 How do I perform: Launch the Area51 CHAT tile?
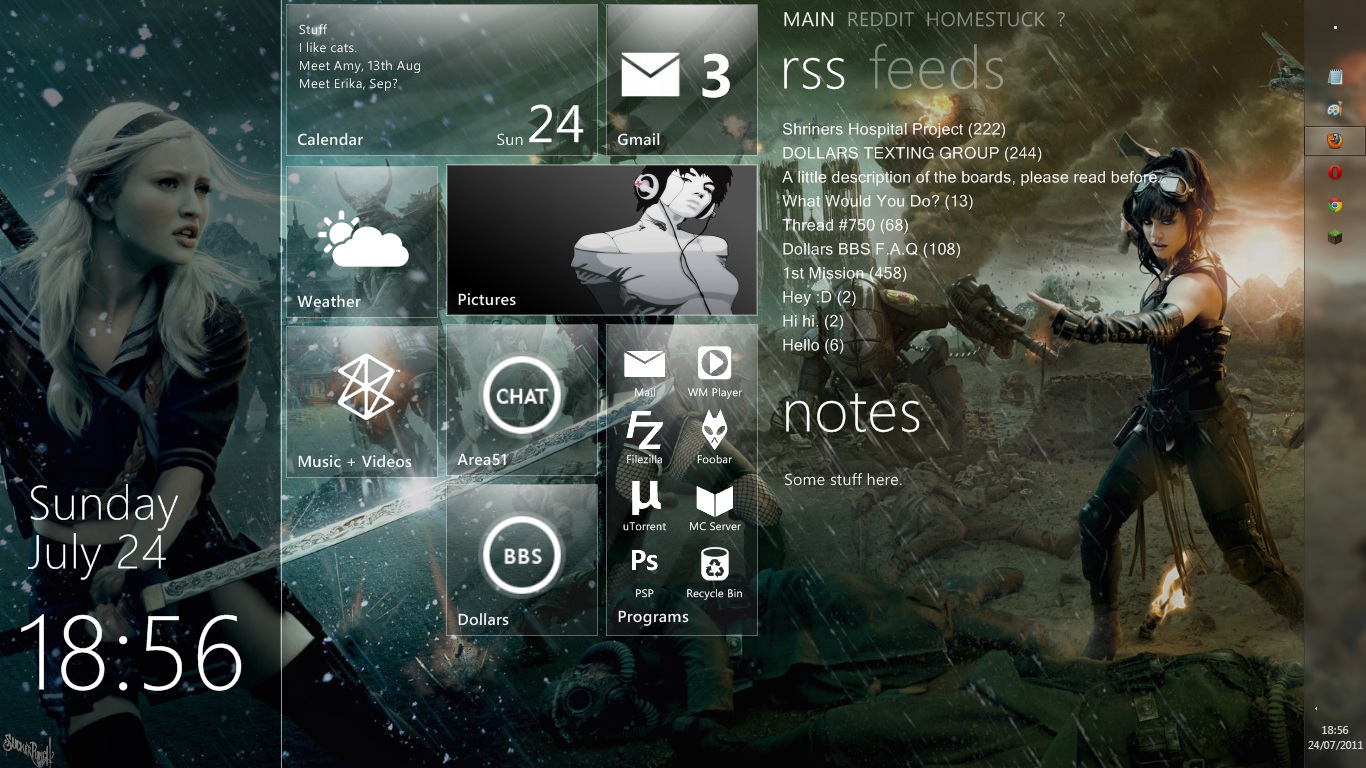(x=522, y=400)
